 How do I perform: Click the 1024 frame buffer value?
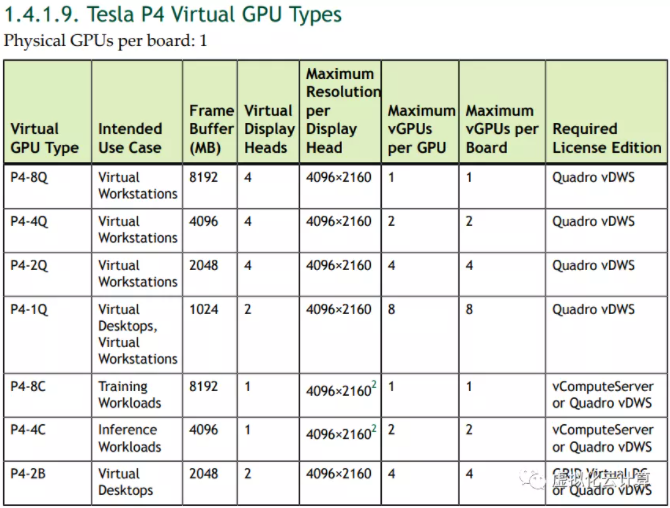coord(203,309)
